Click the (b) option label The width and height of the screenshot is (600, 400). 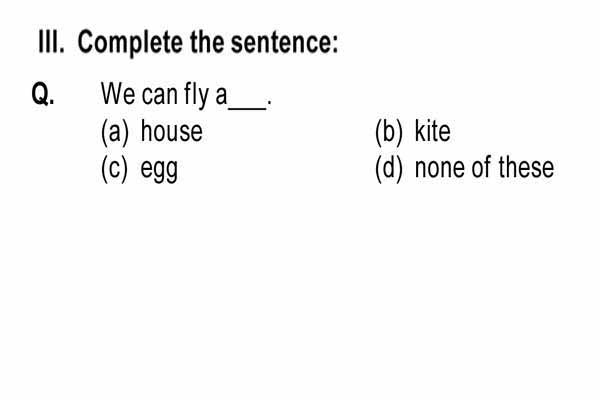(x=389, y=132)
